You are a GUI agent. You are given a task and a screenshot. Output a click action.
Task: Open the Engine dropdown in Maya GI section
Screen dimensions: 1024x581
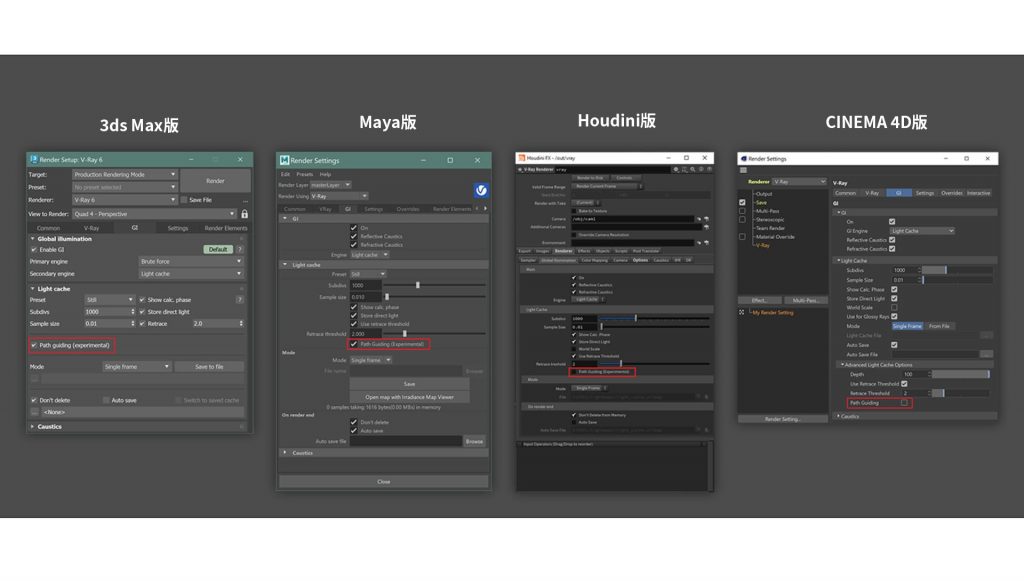368,255
